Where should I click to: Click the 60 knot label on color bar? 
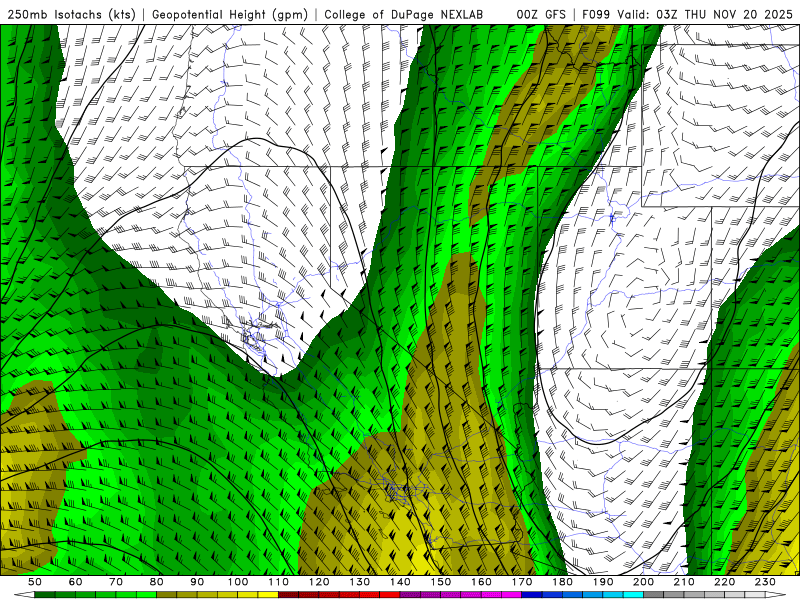75,582
